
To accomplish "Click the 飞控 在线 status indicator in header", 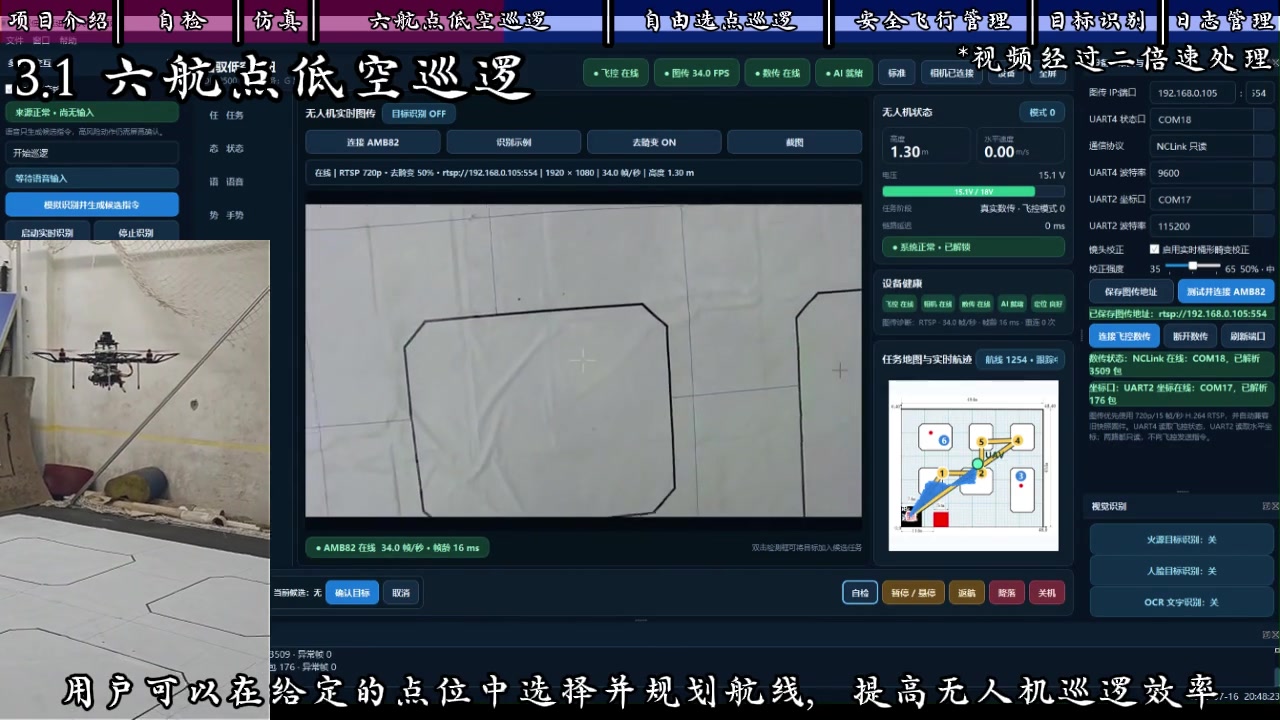I will 616,73.
